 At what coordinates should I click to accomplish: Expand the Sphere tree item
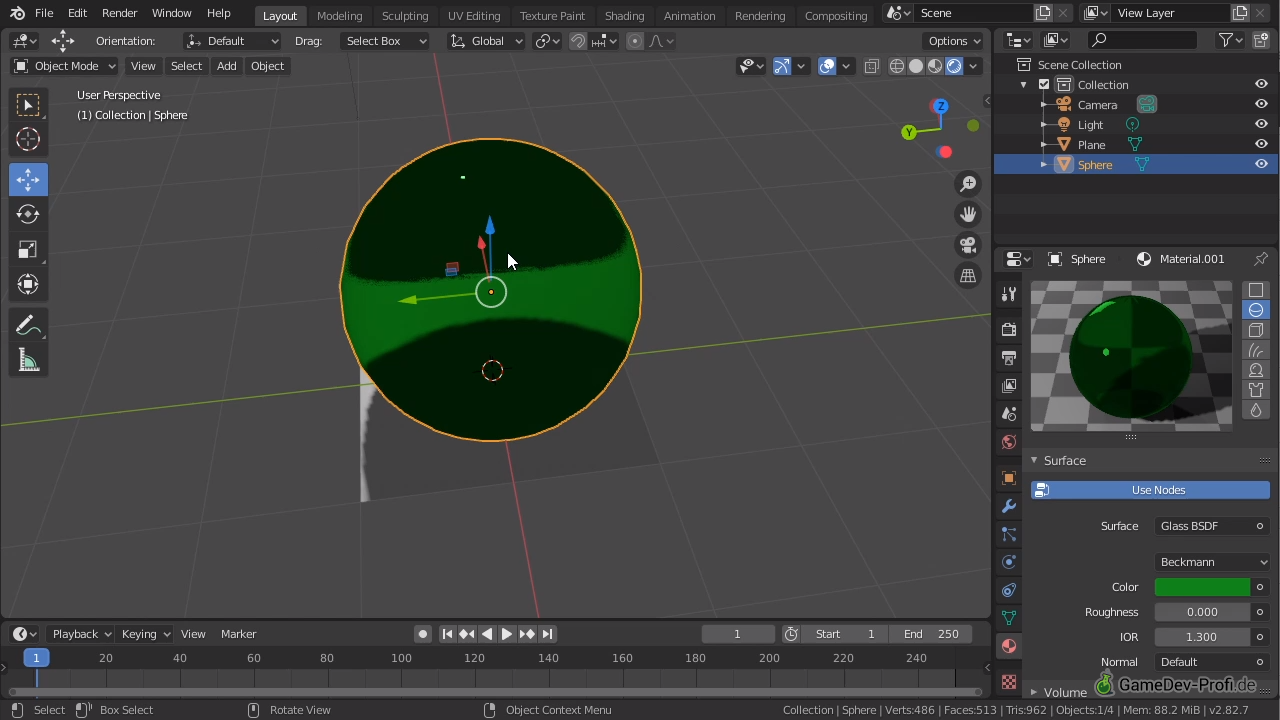tap(1044, 165)
